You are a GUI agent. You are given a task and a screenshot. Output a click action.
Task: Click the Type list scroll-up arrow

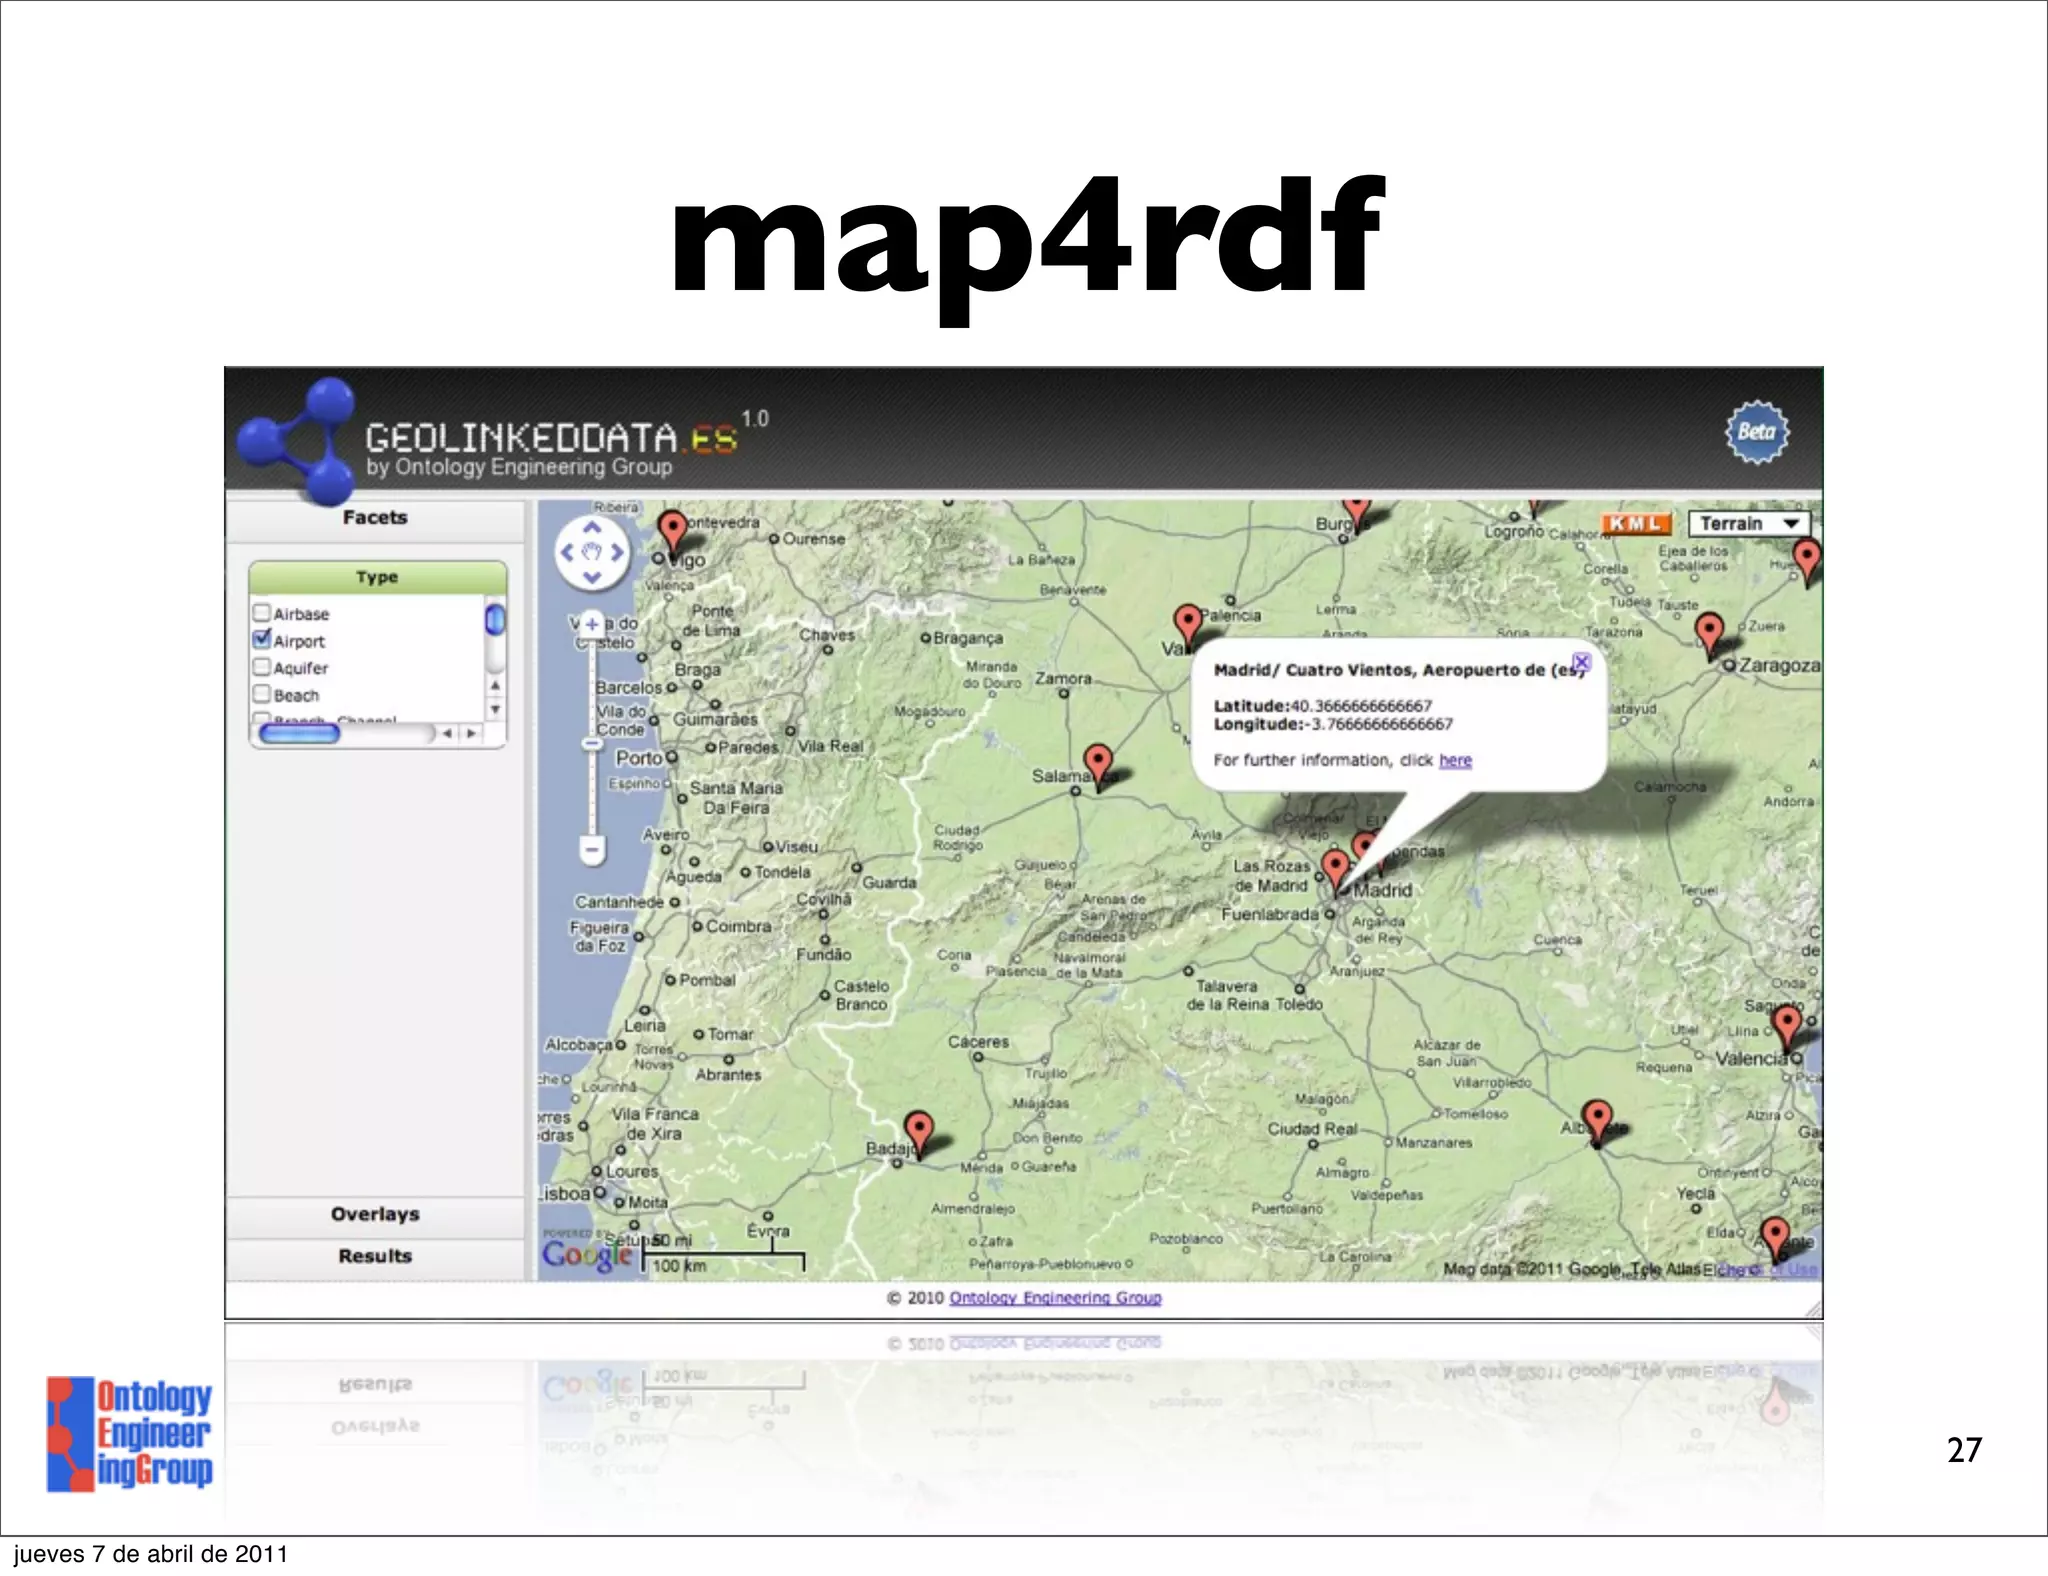(x=495, y=686)
